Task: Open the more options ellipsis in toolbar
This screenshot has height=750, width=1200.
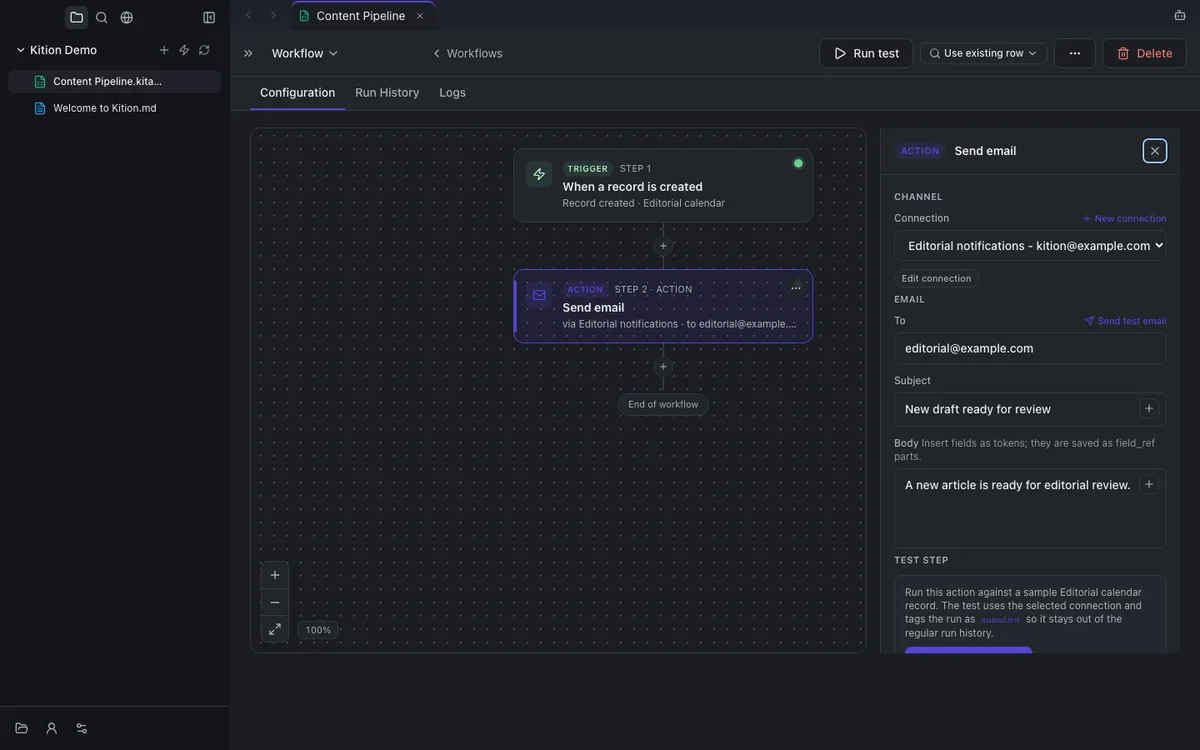Action: (1075, 53)
